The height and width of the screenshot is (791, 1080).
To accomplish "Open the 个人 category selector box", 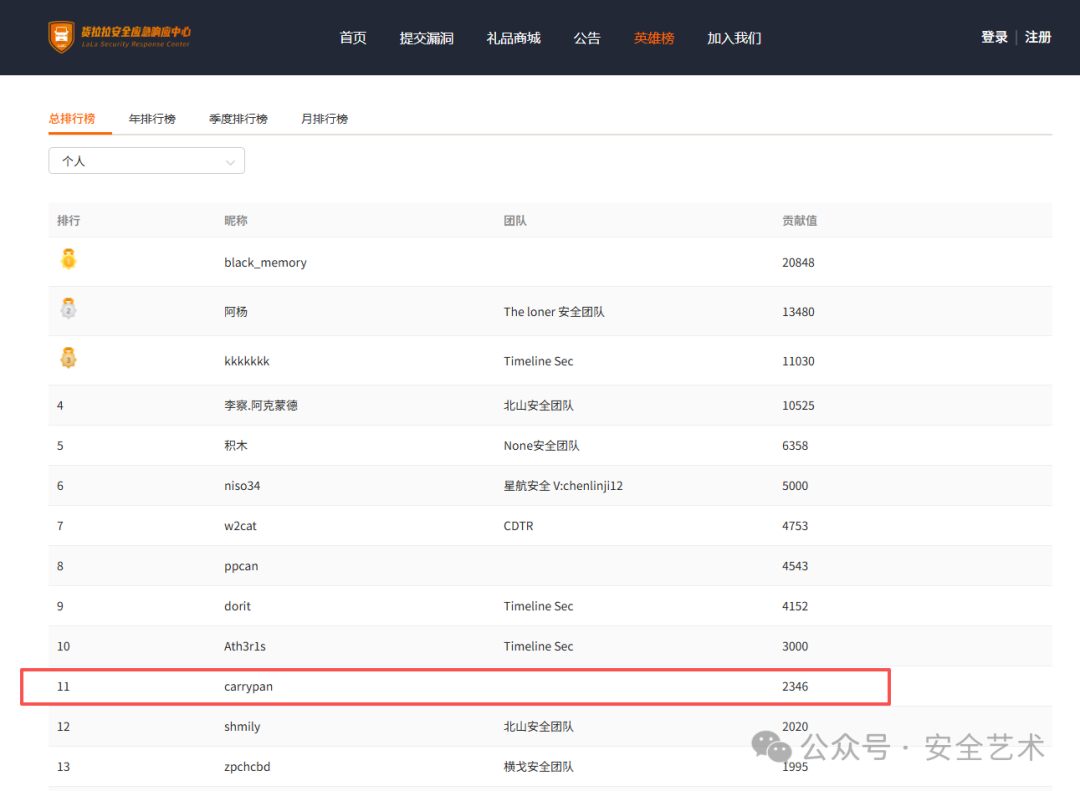I will [147, 161].
